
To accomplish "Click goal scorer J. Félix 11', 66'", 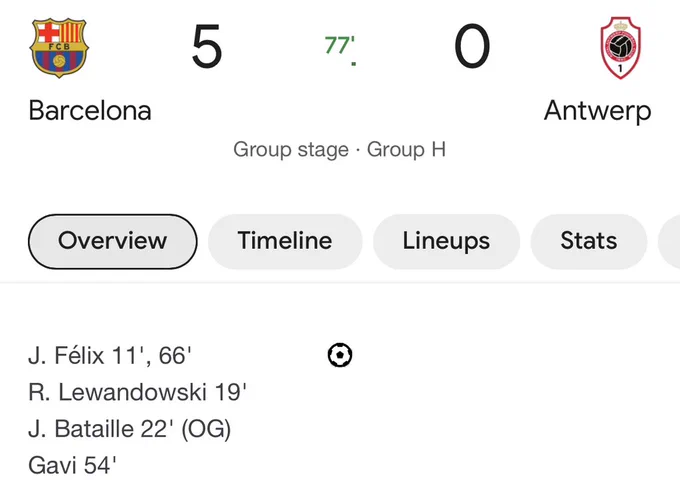I will point(110,356).
